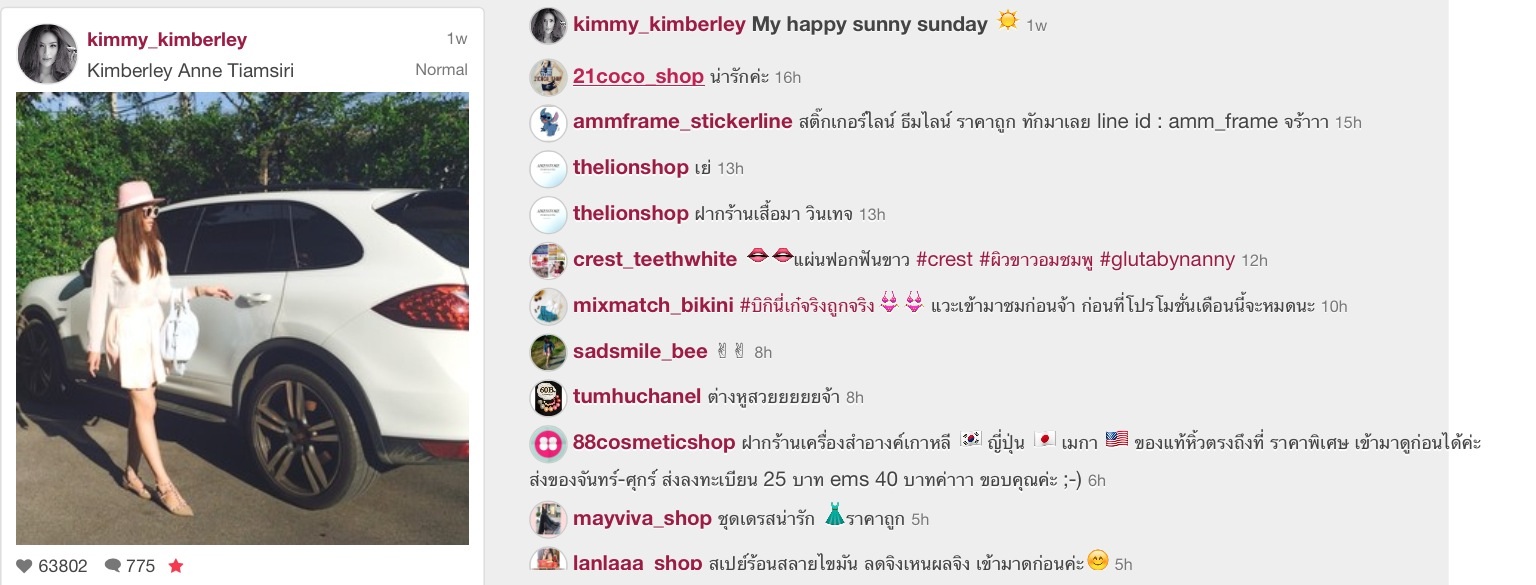The image size is (1536, 585).
Task: Click the red star favorite icon
Action: pyautogui.click(x=176, y=566)
